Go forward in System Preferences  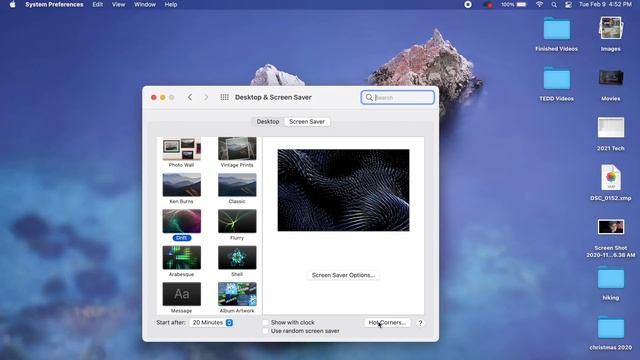click(206, 97)
